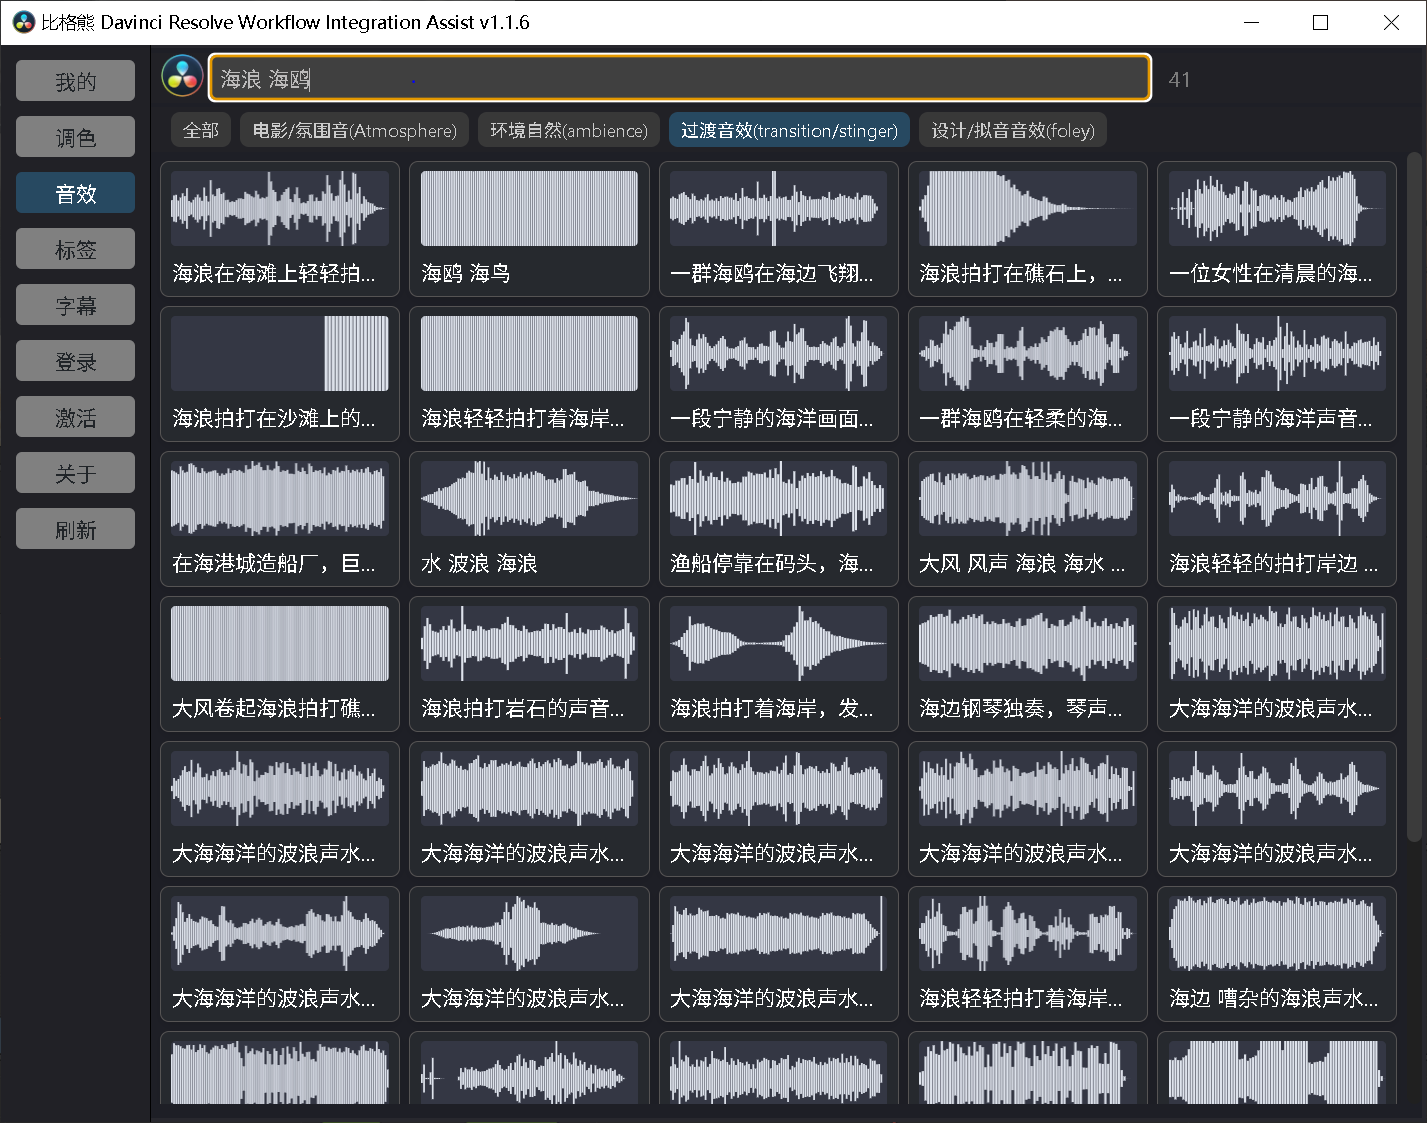
Task: Choose the 过渡音效(transition/stinger) tab
Action: [x=788, y=130]
